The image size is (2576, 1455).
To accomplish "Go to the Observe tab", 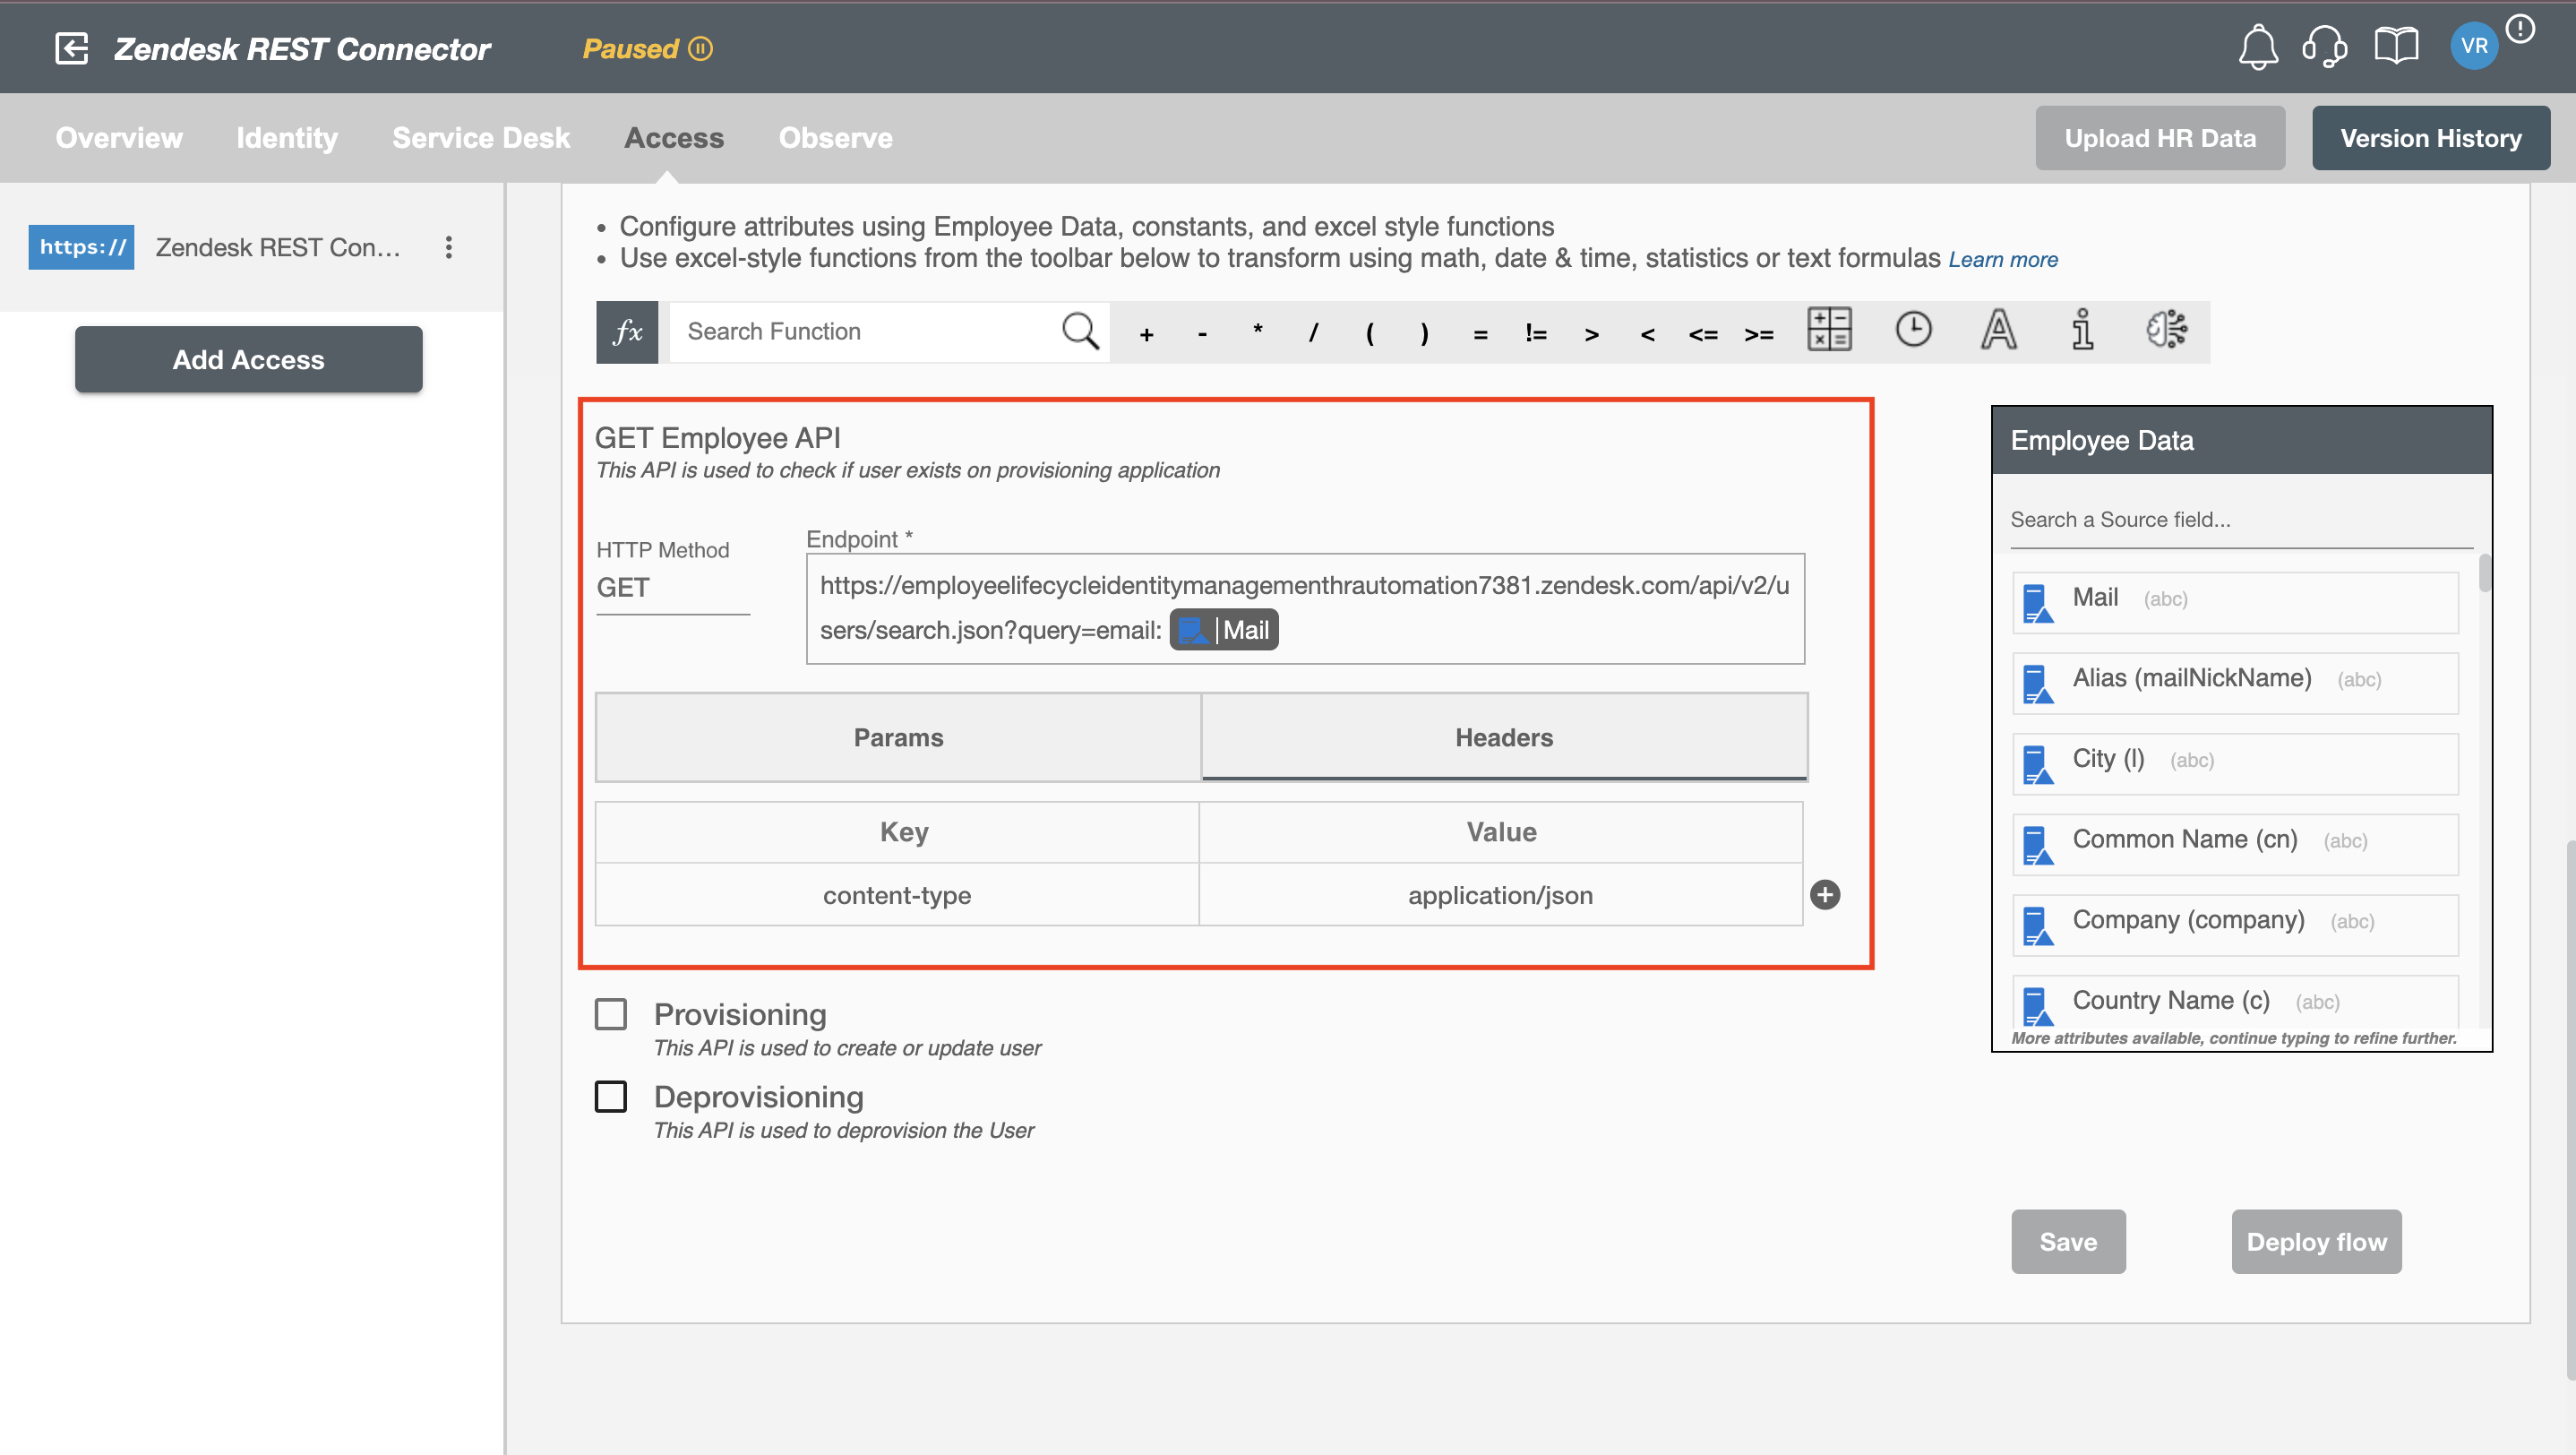I will [835, 138].
